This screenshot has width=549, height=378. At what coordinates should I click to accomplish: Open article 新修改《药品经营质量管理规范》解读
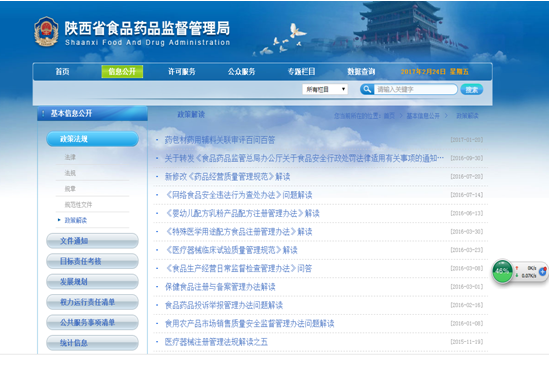click(228, 177)
